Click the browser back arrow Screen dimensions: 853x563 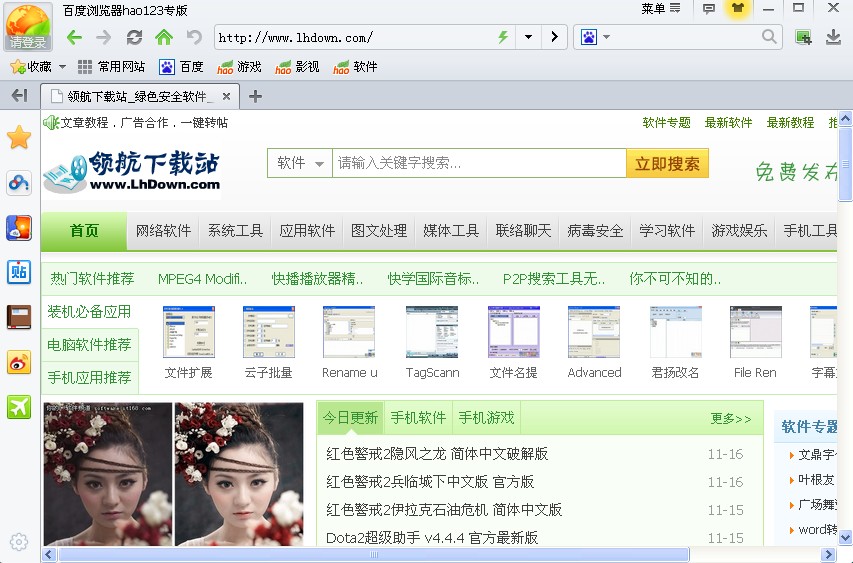75,38
